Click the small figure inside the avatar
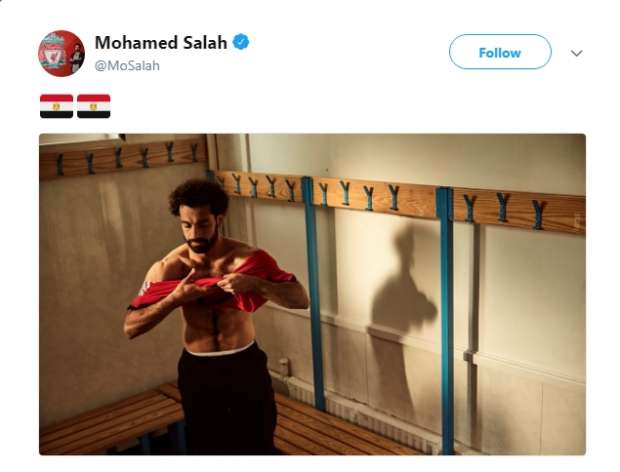The height and width of the screenshot is (472, 620). click(x=76, y=57)
